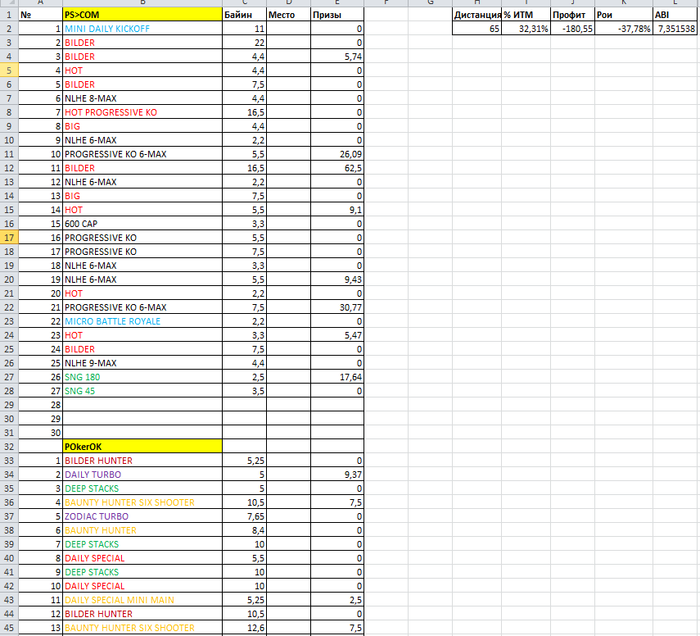Select BILDER HUNTER in row 44
700x636 pixels.
point(142,614)
